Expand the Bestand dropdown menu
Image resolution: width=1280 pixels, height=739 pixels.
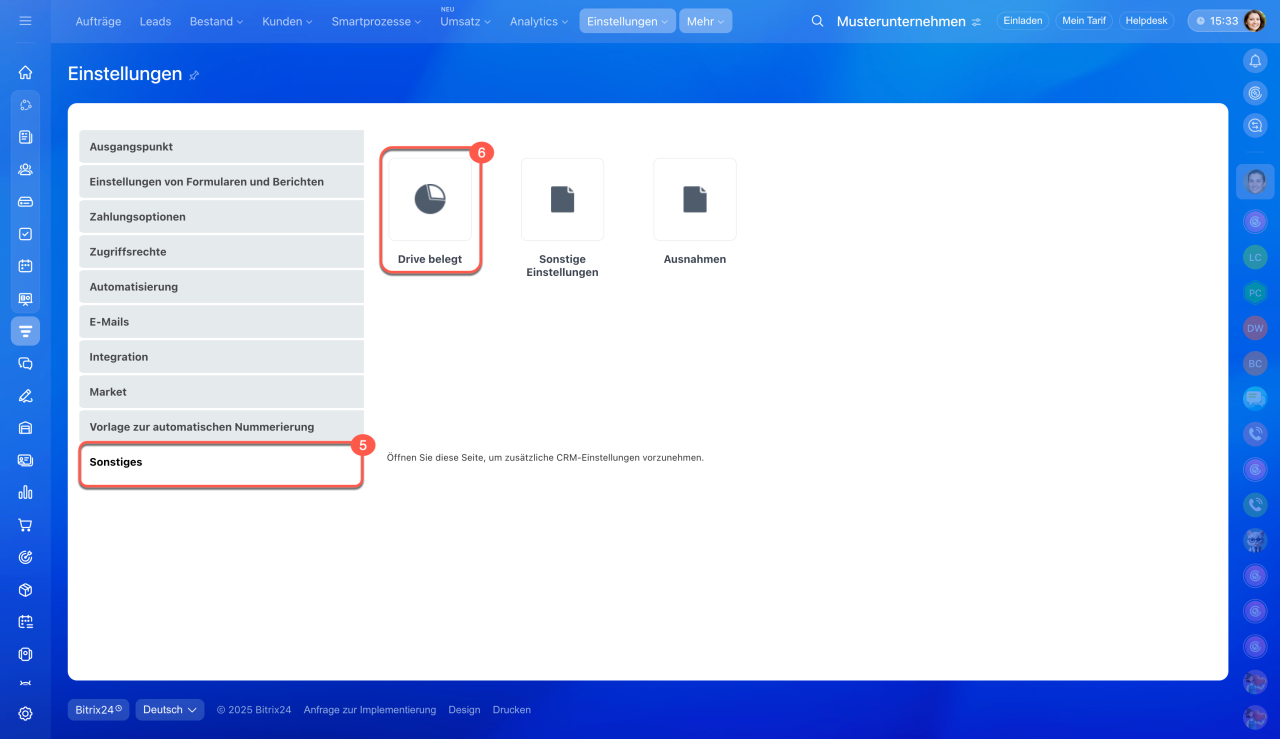pos(216,21)
